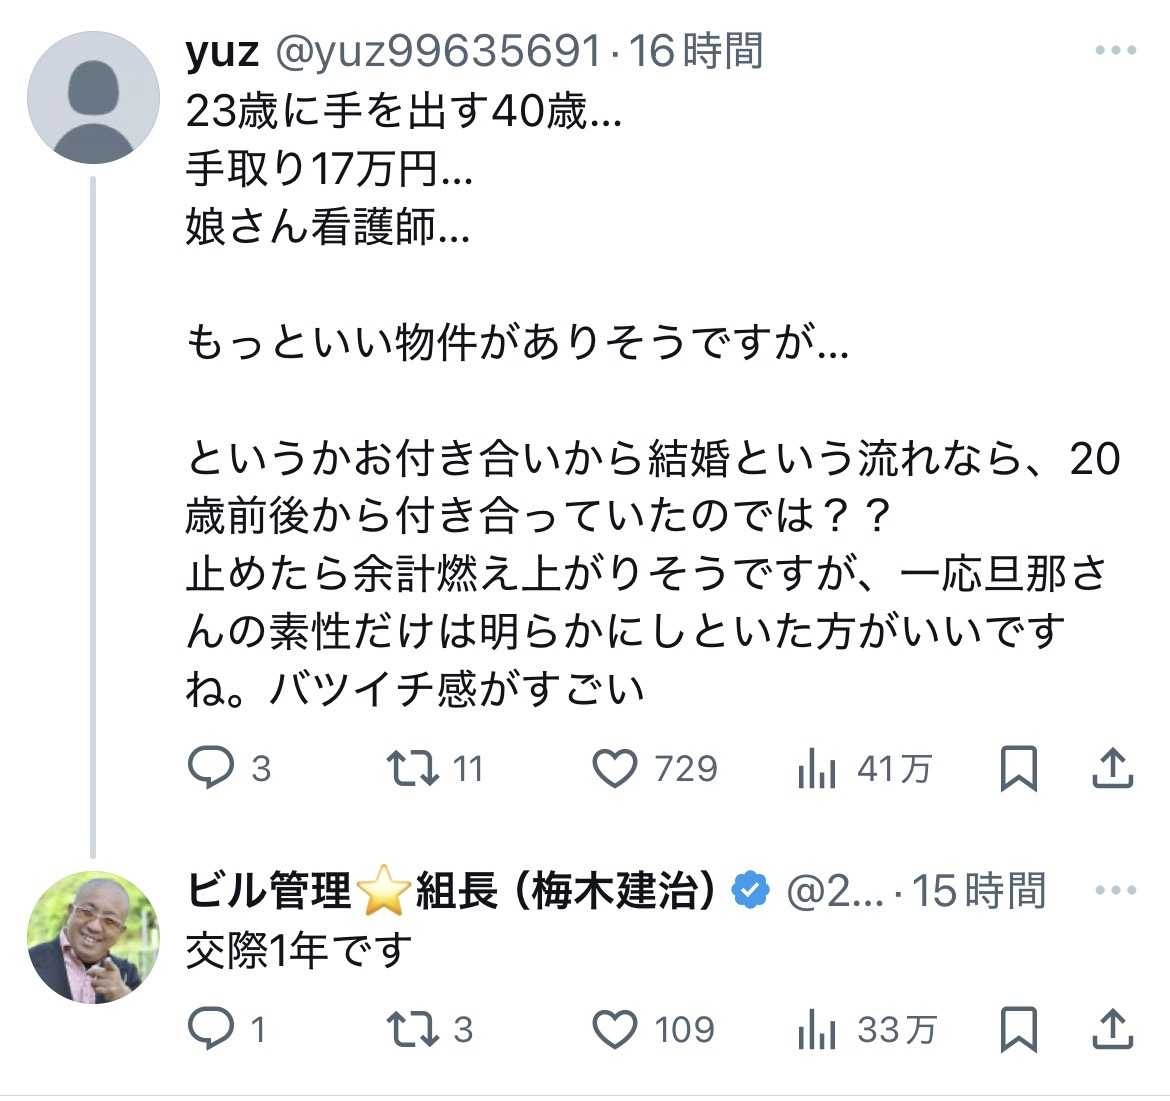Image resolution: width=1170 pixels, height=1101 pixels.
Task: Click the blue verified badge
Action: point(751,891)
